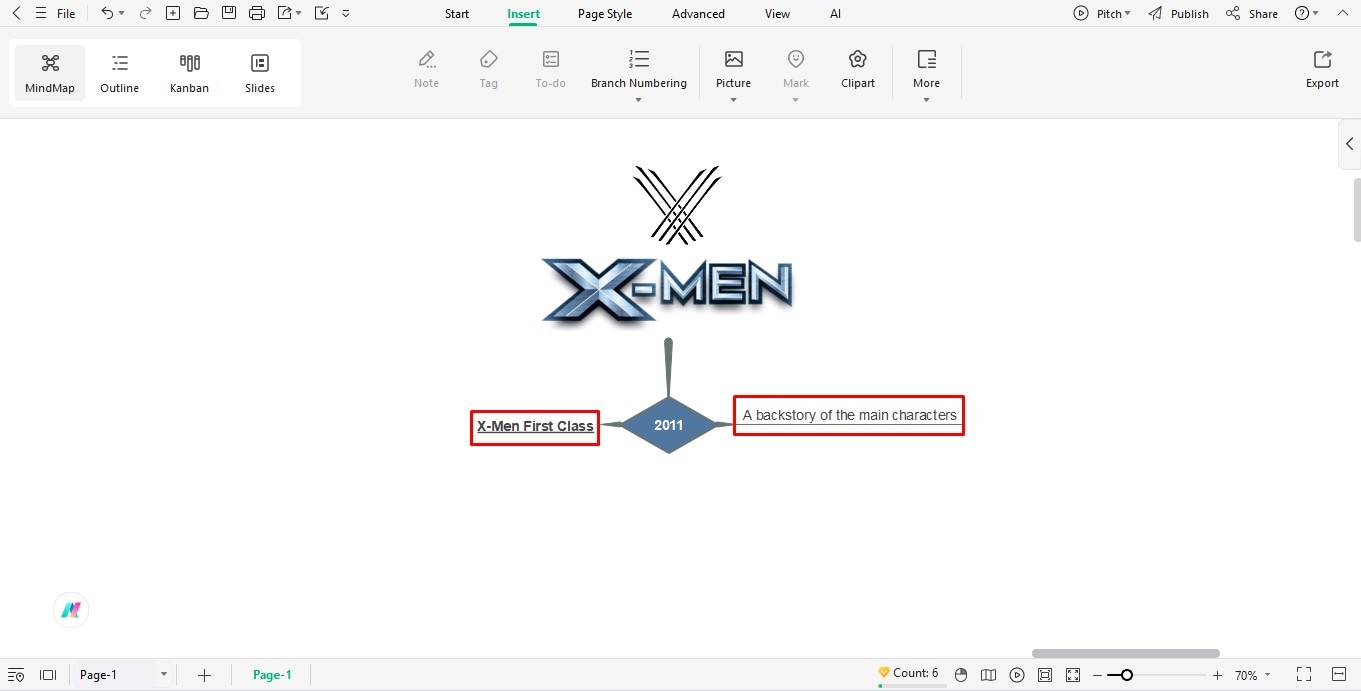Screen dimensions: 1361x691
Task: Create a new document with plus icon
Action: (x=173, y=14)
